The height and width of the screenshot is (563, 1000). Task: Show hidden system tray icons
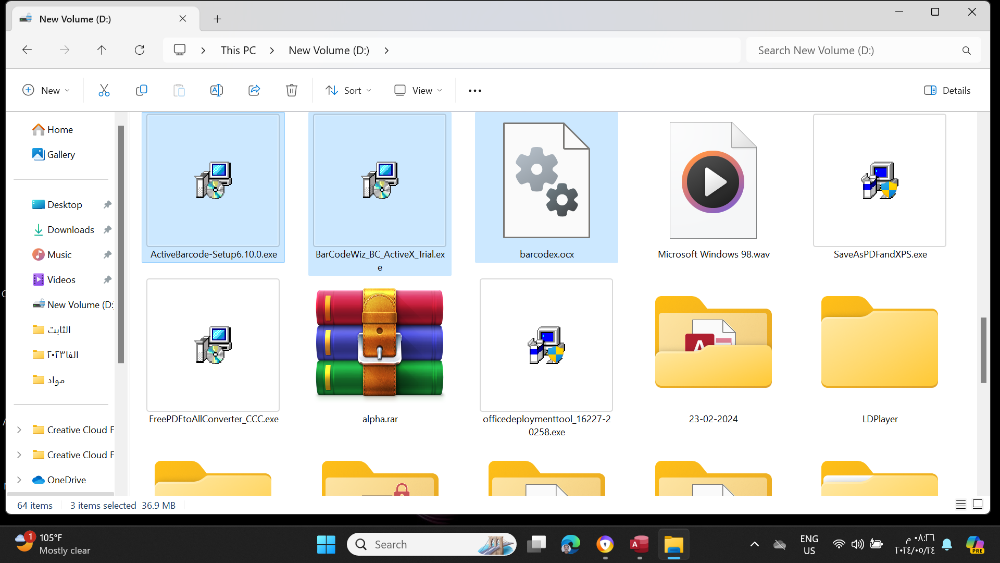pyautogui.click(x=754, y=545)
